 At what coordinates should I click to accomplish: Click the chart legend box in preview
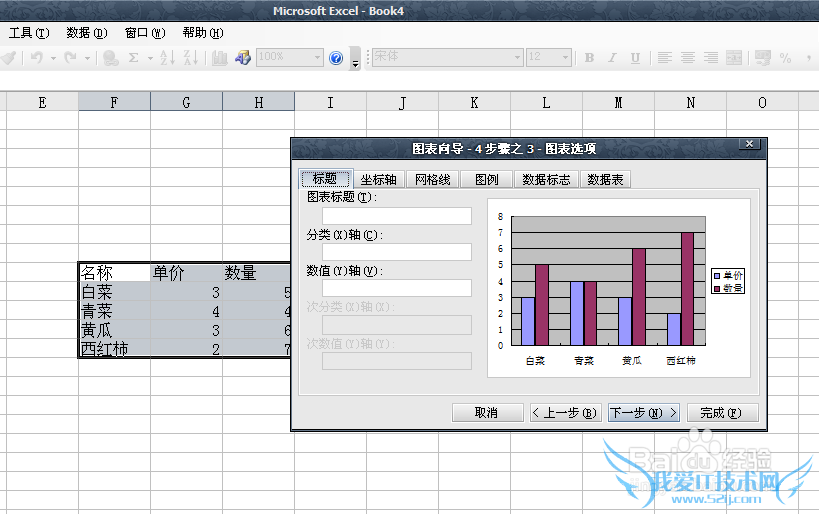[x=728, y=281]
